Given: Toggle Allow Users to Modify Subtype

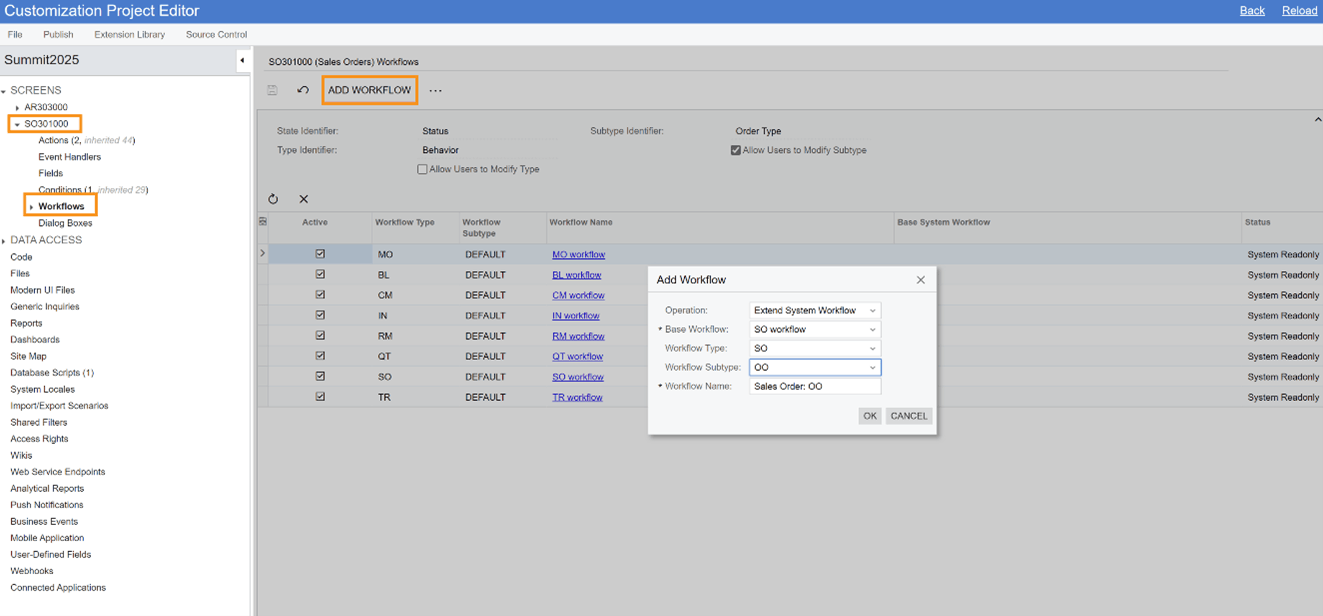Looking at the screenshot, I should click(736, 150).
